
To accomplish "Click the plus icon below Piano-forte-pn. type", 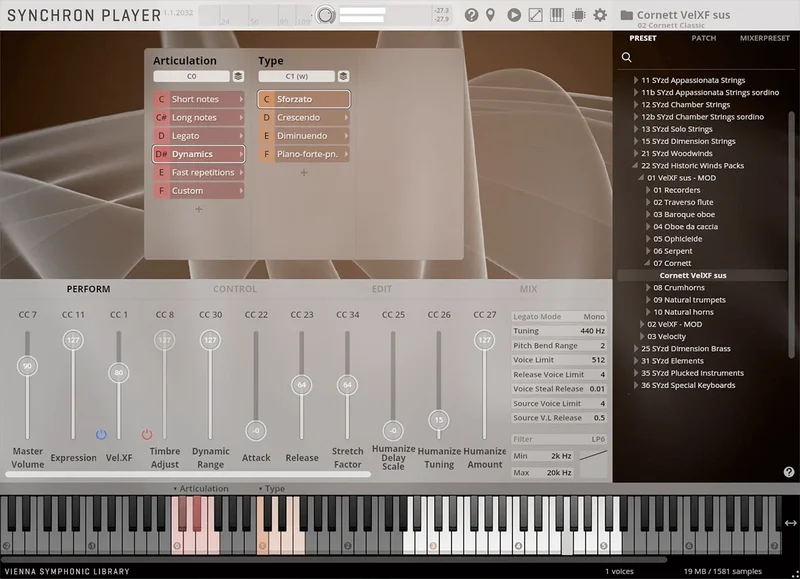I will tap(304, 172).
